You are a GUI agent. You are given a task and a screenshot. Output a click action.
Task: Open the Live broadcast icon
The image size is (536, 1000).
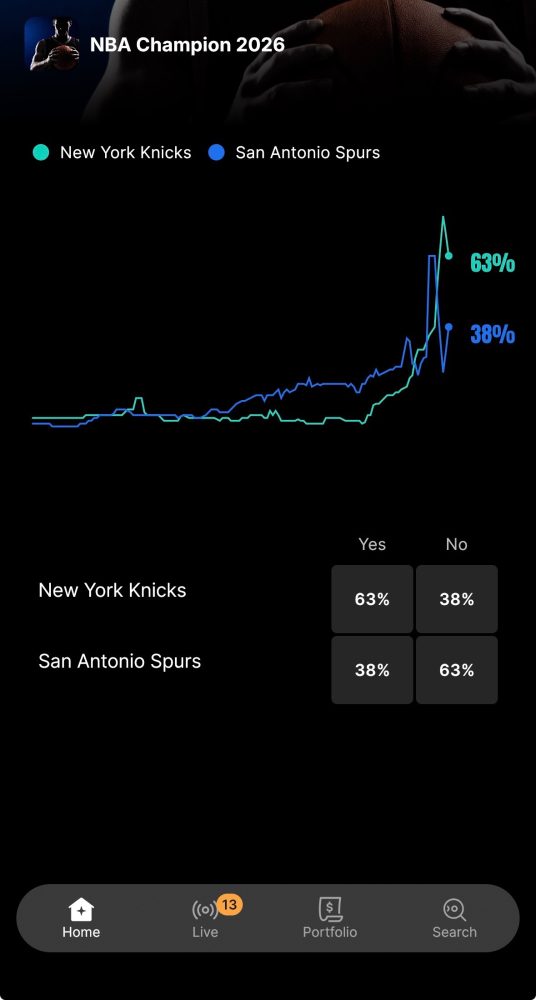point(204,910)
